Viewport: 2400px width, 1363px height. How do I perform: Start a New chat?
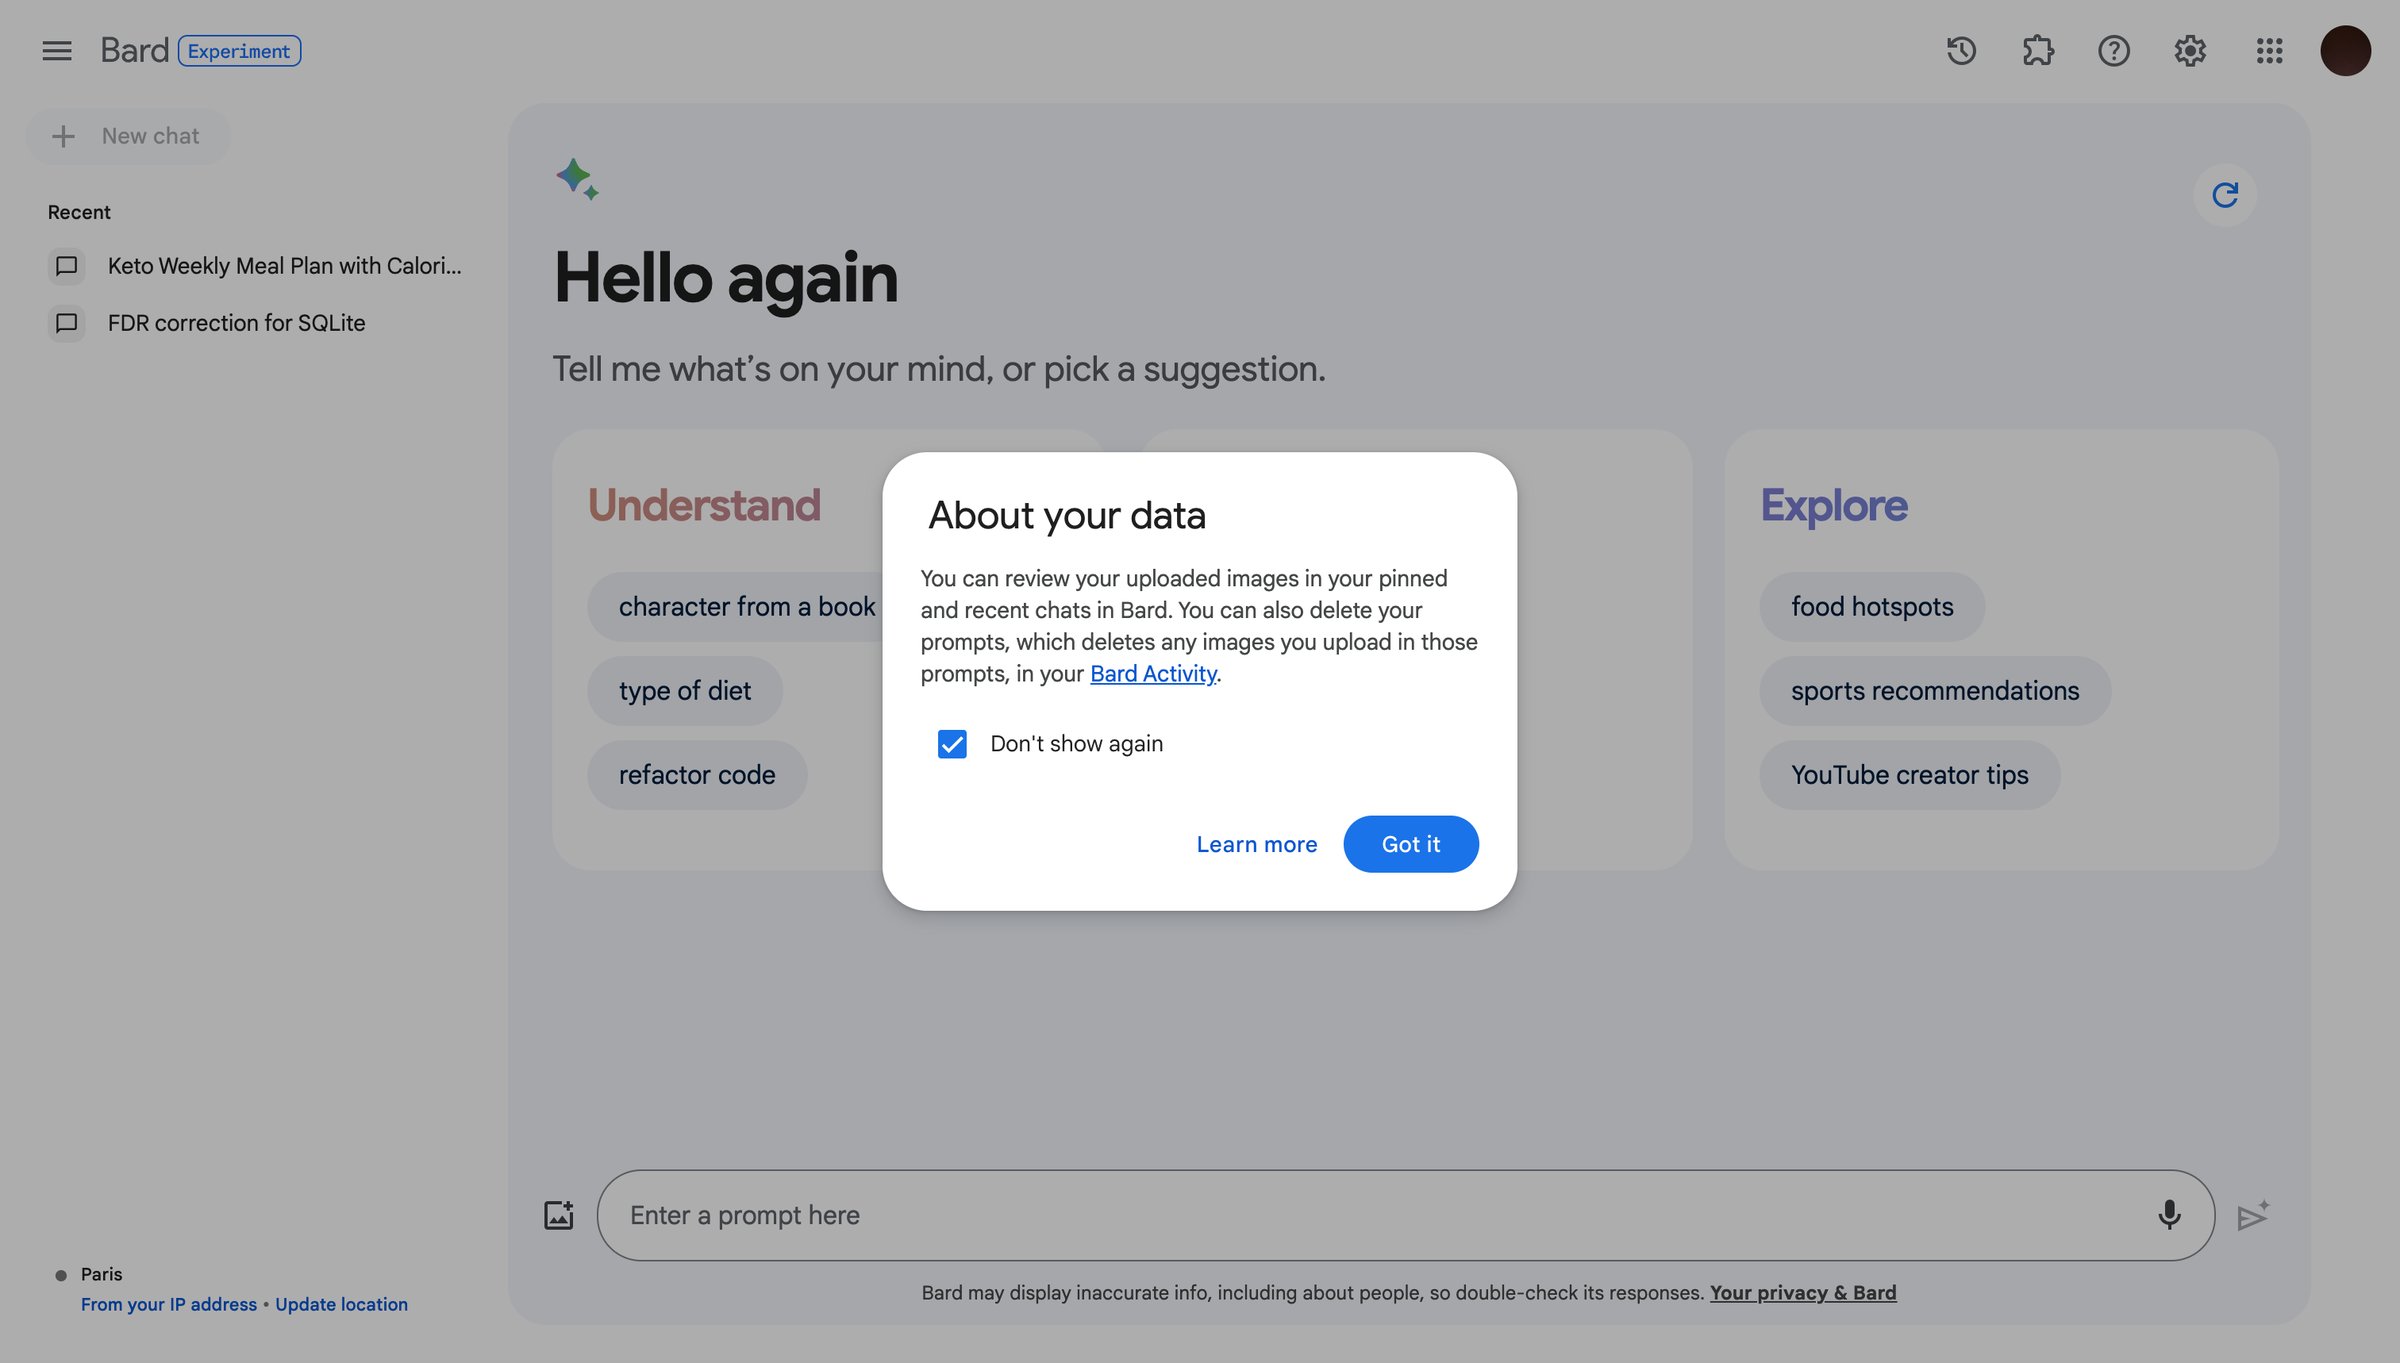(128, 136)
